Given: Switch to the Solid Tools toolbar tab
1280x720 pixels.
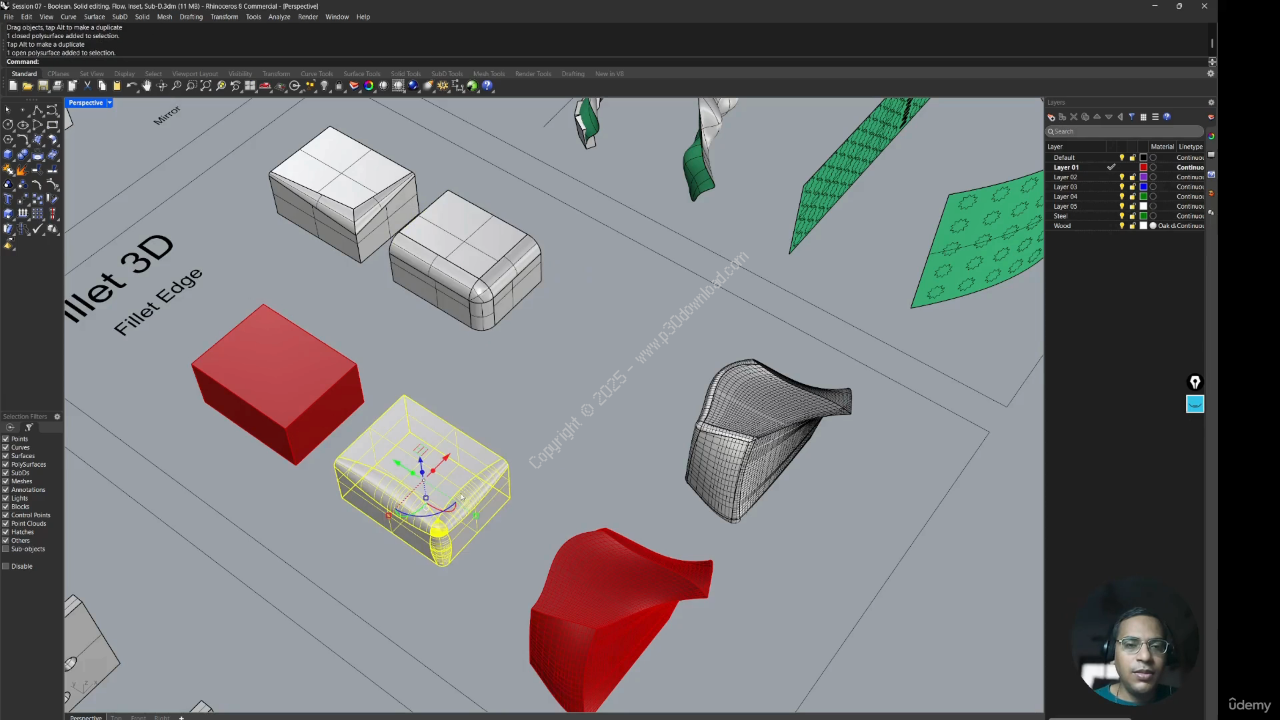Looking at the screenshot, I should tap(405, 74).
